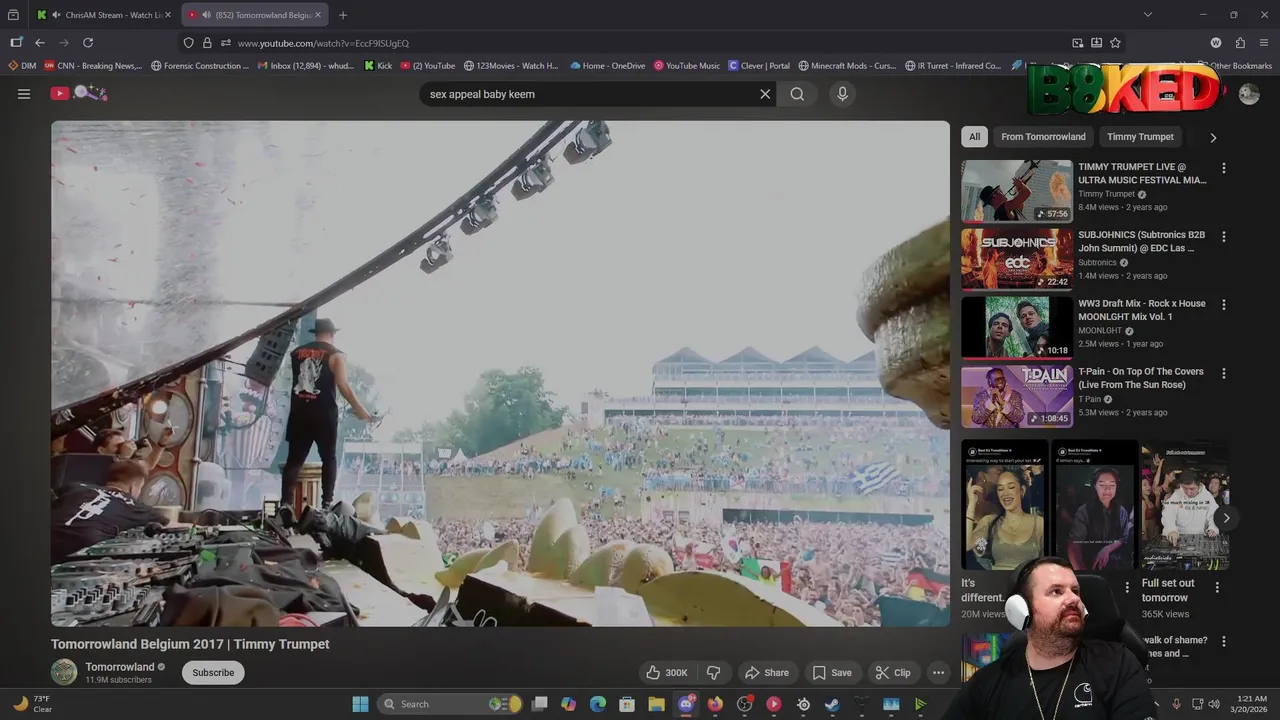
Task: Open the browser extensions puzzle icon
Action: (x=1240, y=43)
